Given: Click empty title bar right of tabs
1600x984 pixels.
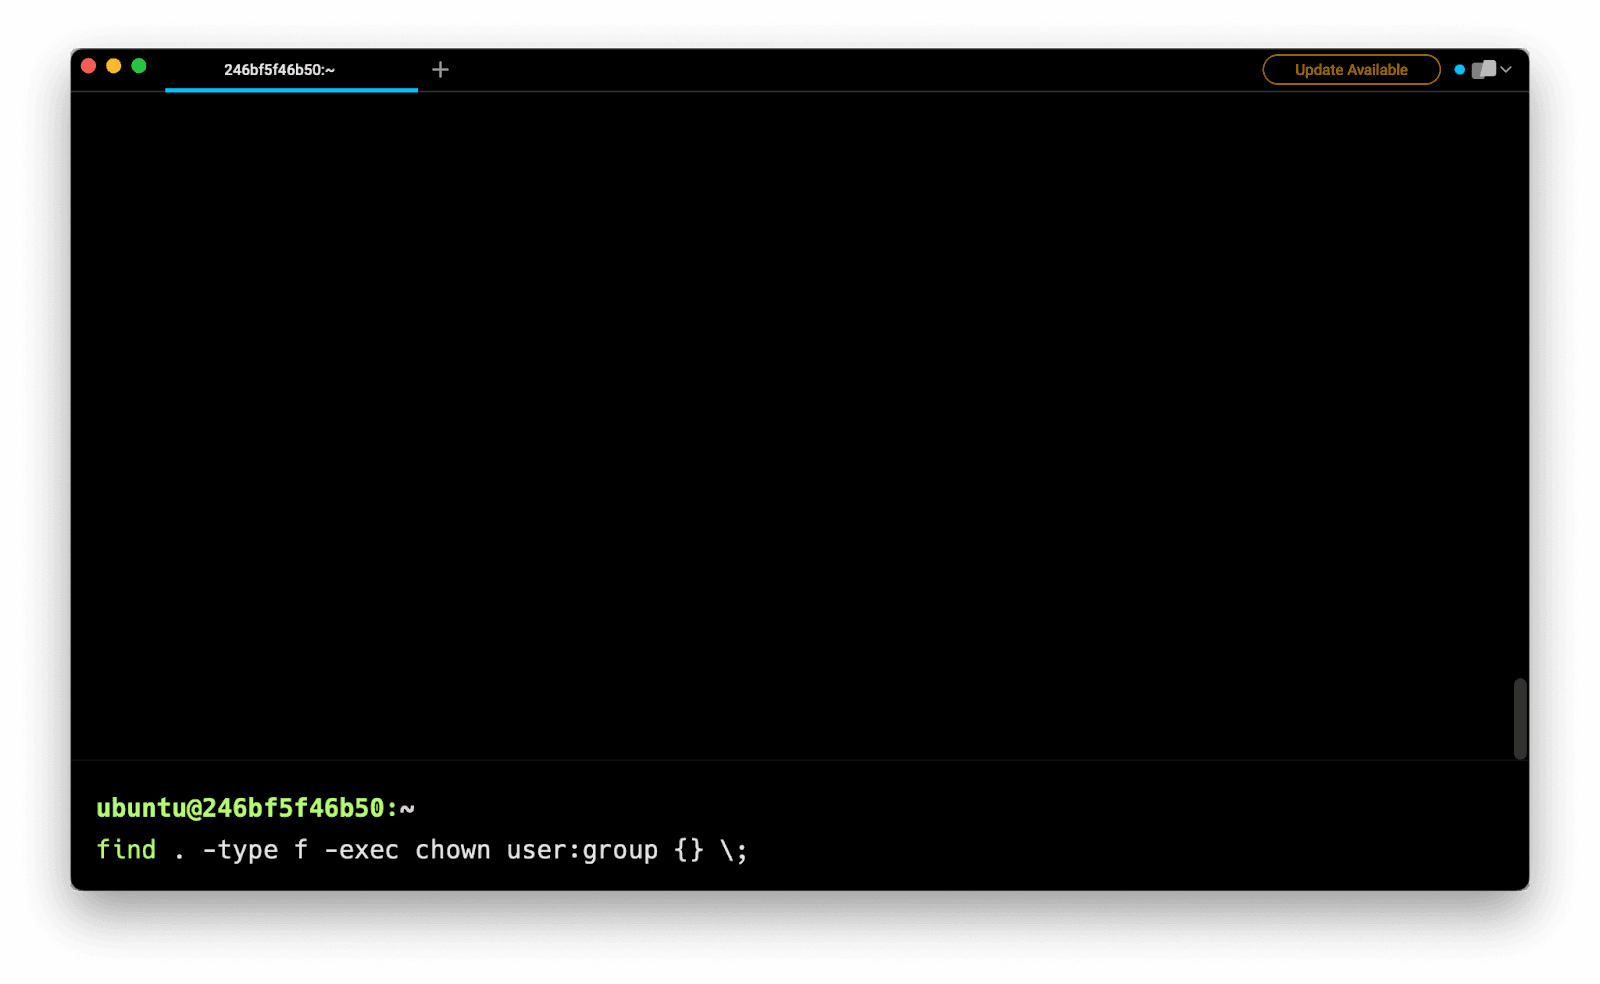Looking at the screenshot, I should point(850,70).
